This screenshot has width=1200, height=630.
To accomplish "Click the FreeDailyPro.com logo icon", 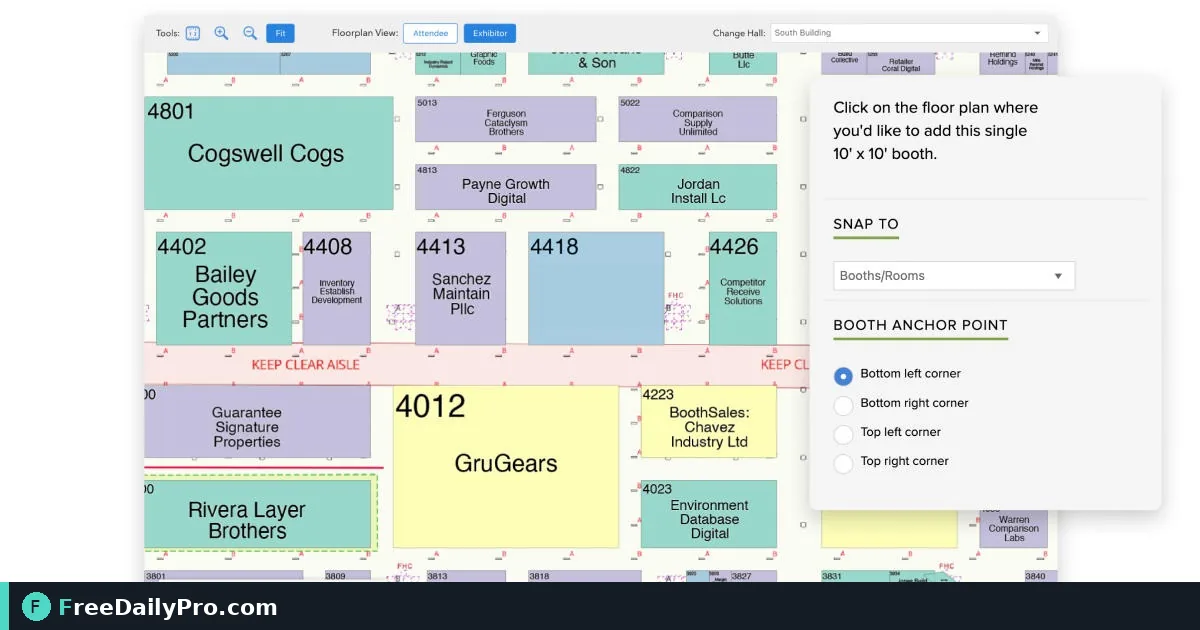I will coord(37,606).
